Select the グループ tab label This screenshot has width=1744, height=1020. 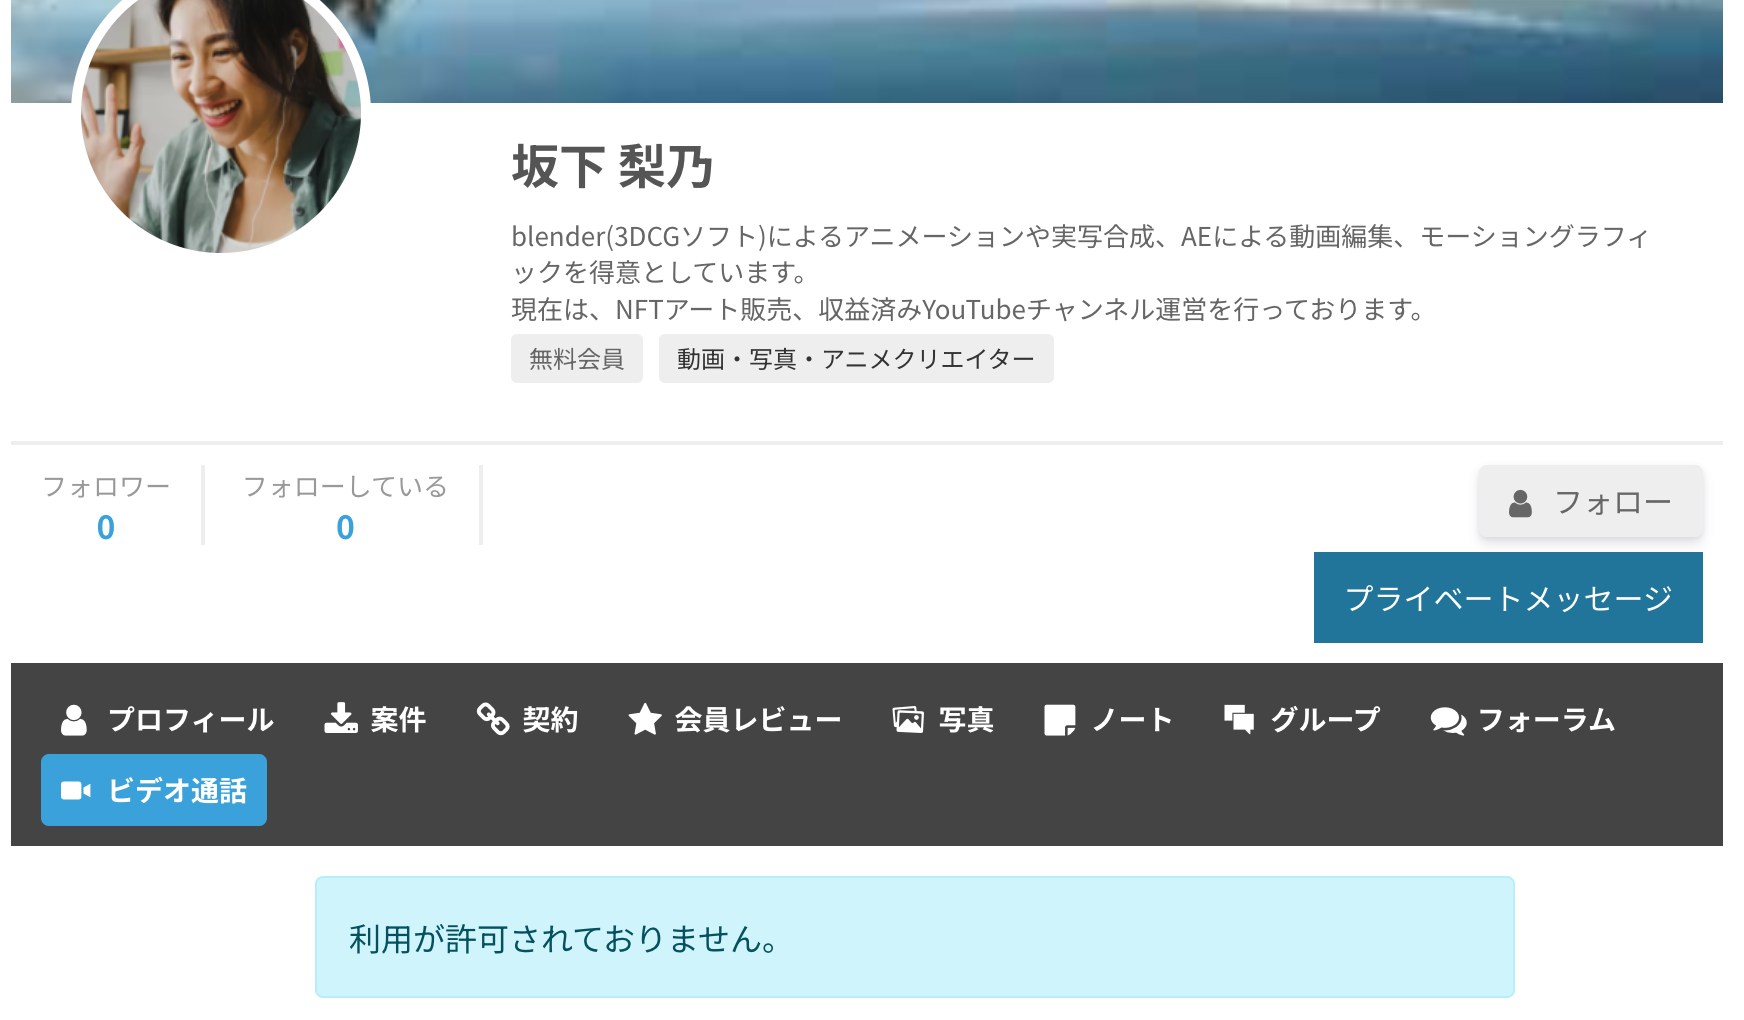point(1325,720)
